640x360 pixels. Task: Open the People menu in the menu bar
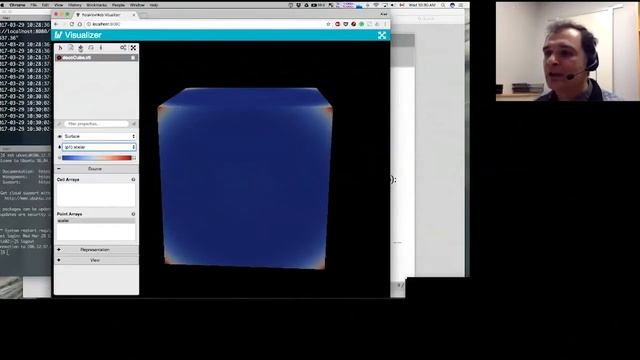tap(118, 5)
